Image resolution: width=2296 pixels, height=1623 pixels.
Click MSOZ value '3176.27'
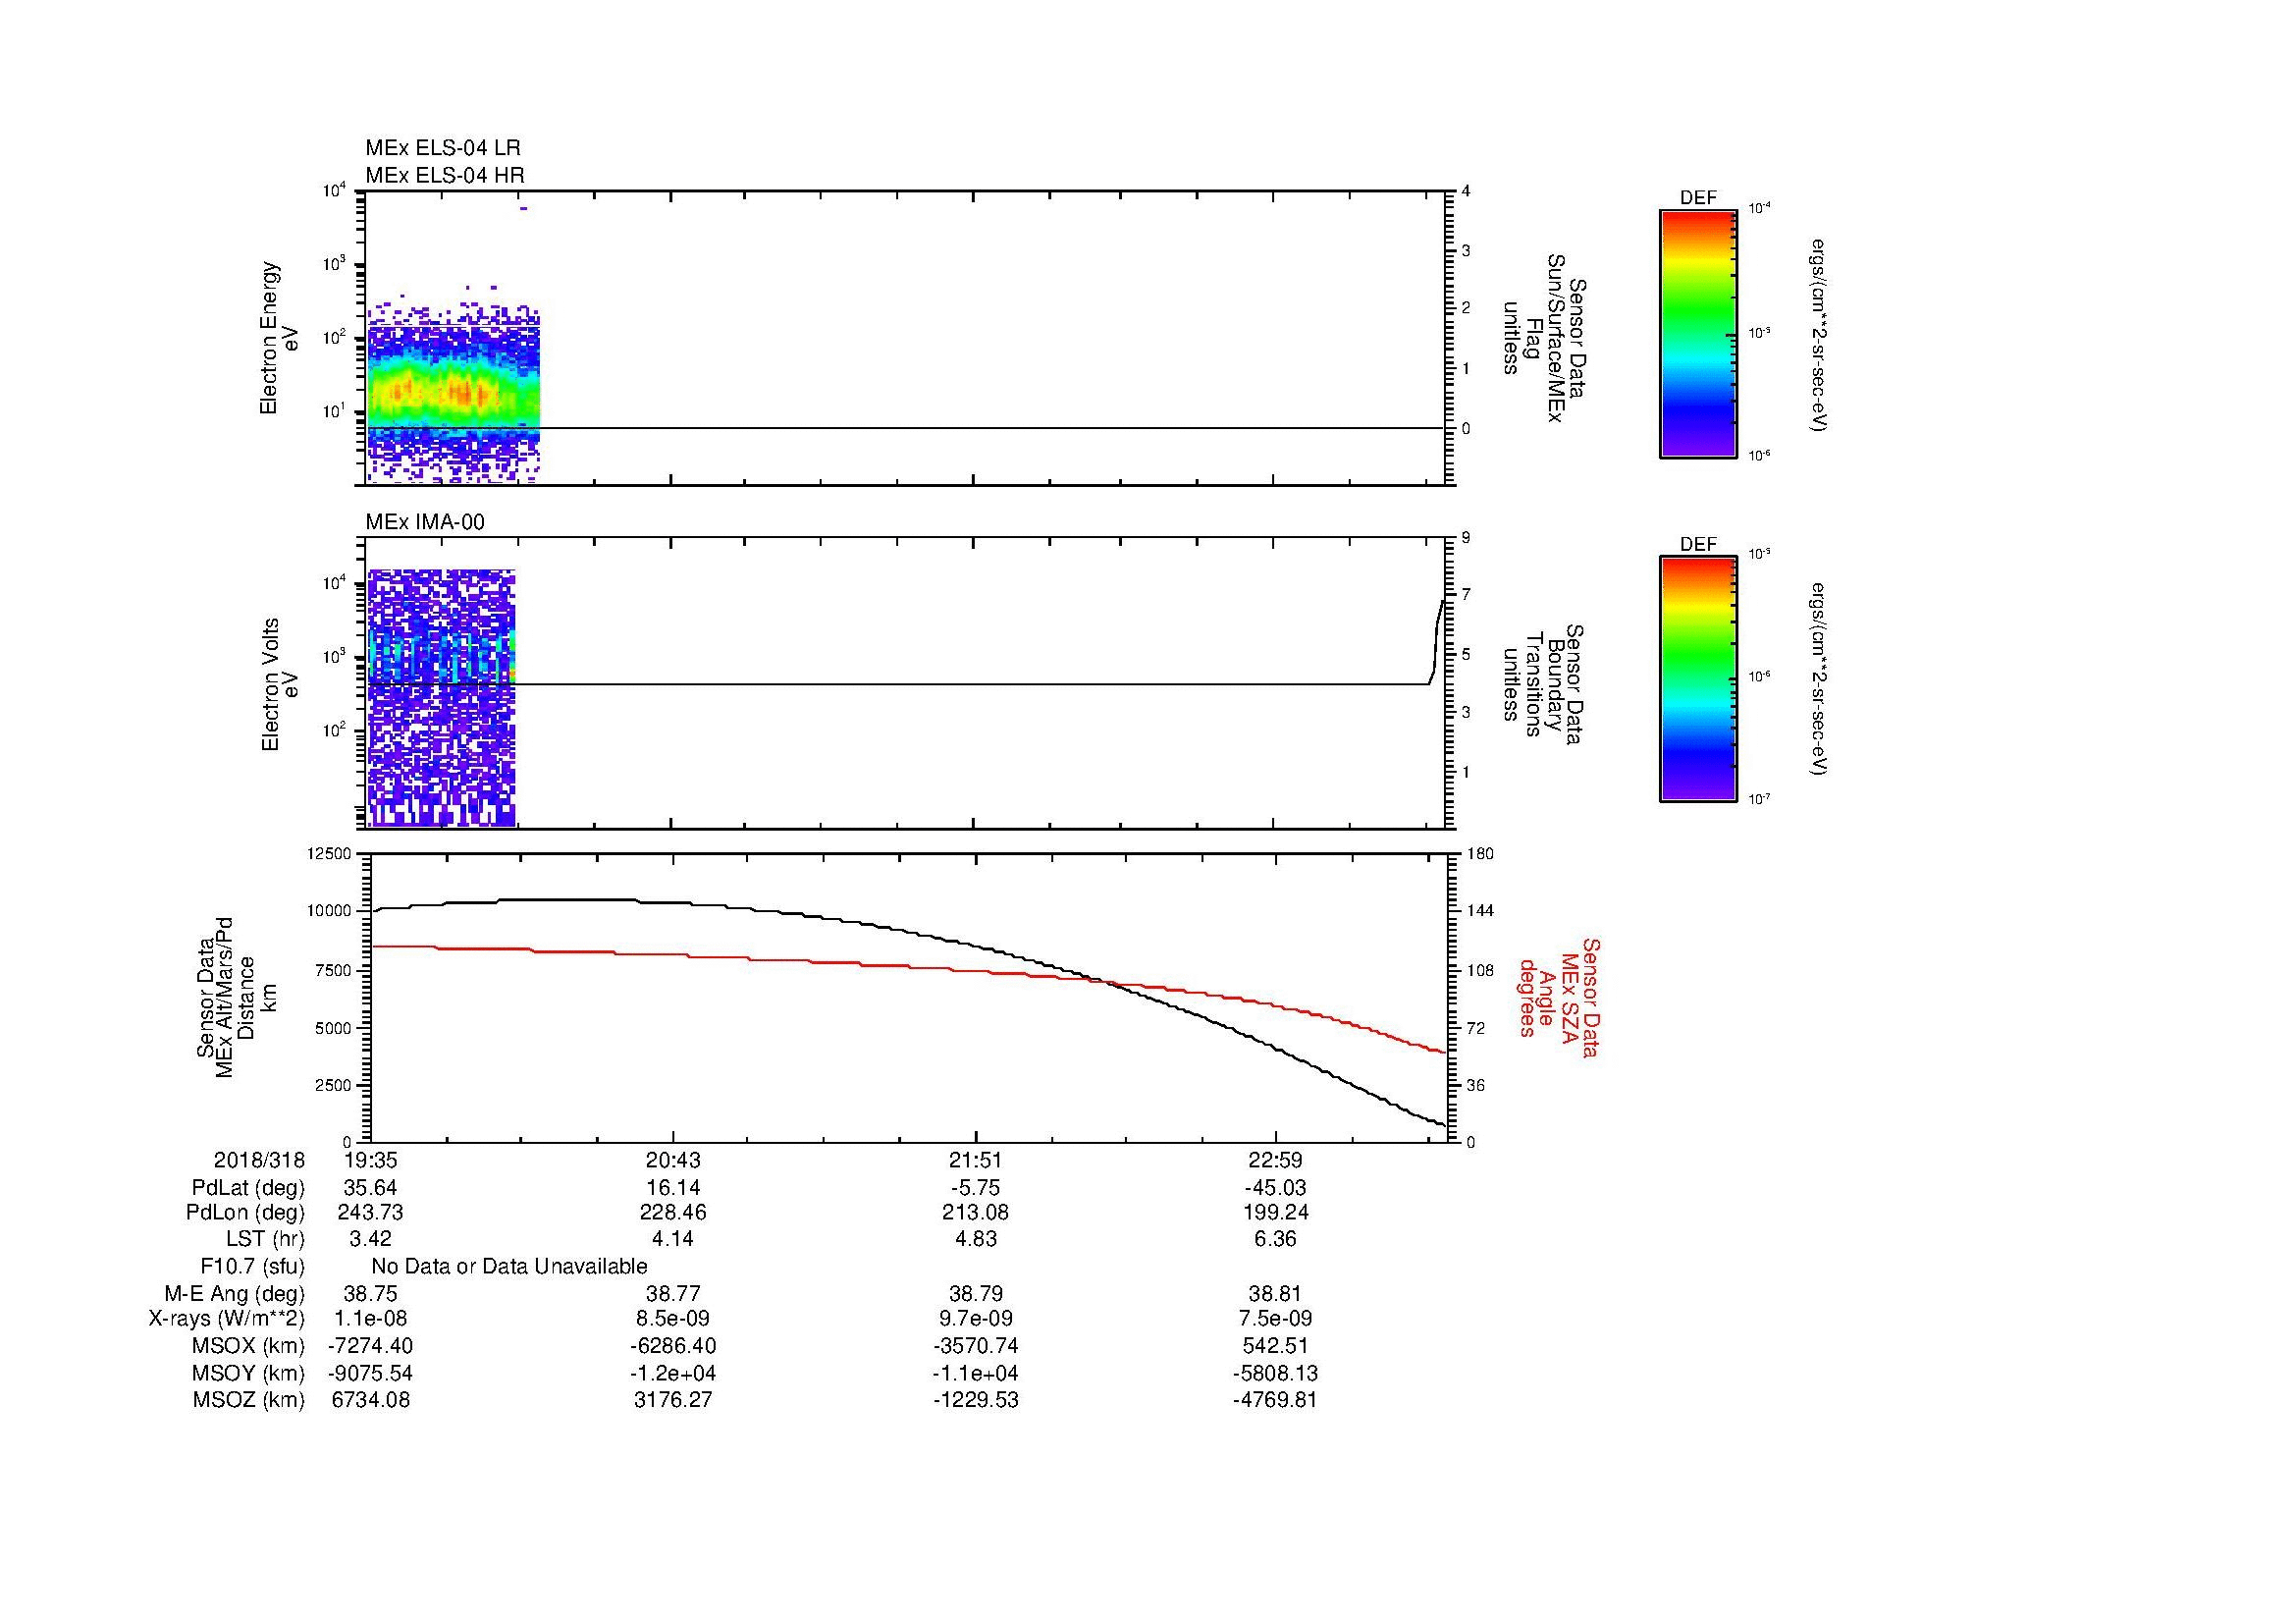click(x=673, y=1400)
